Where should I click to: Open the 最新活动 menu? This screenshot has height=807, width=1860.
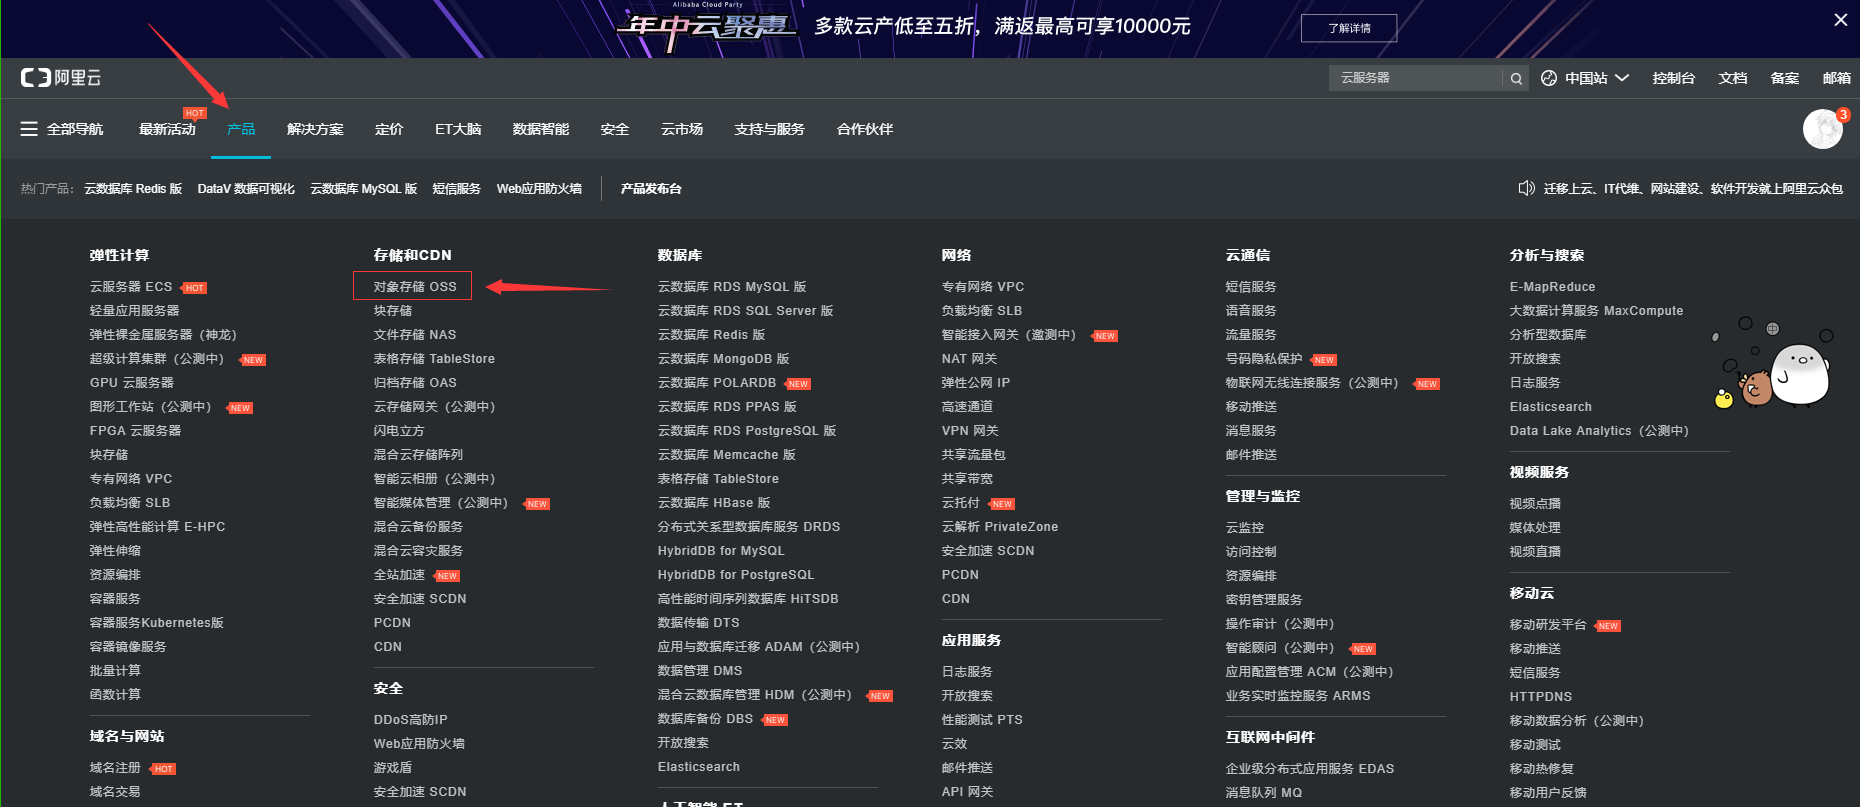pos(167,129)
